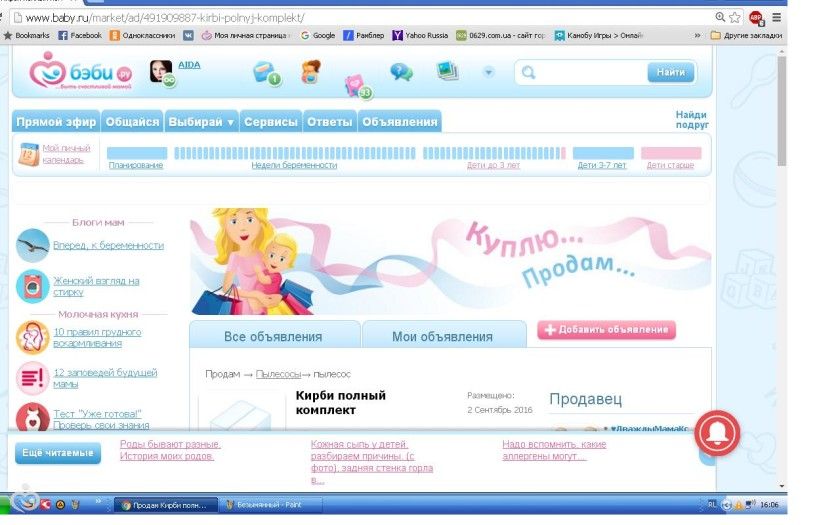840x525 pixels.
Task: Click the personal calendar icon
Action: coord(28,154)
